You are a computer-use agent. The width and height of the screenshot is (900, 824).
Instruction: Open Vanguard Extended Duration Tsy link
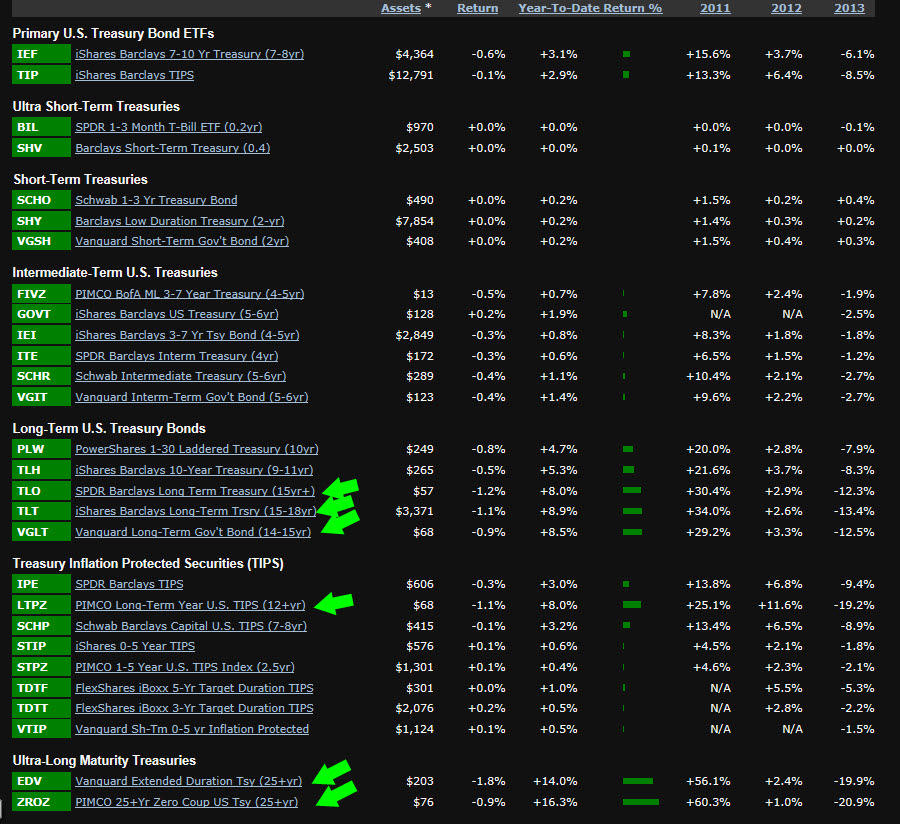[188, 781]
